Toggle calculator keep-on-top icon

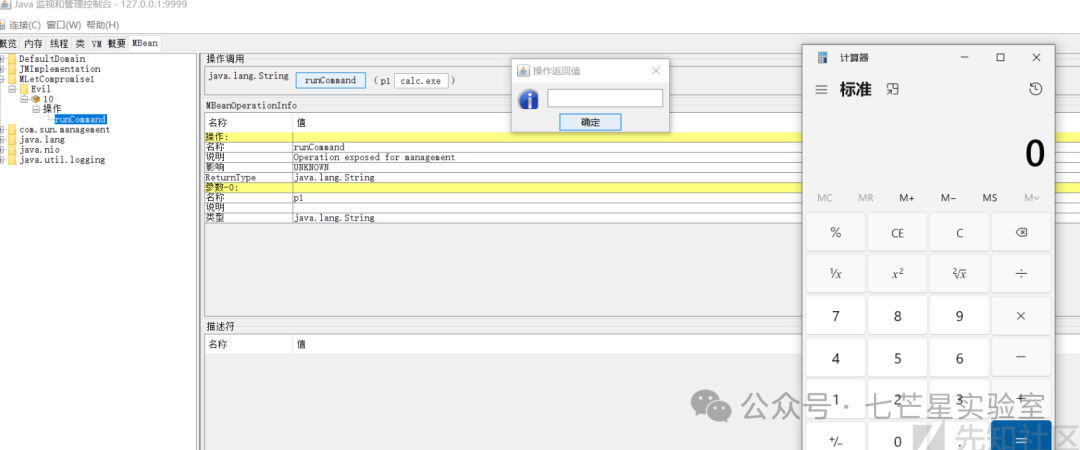(893, 89)
